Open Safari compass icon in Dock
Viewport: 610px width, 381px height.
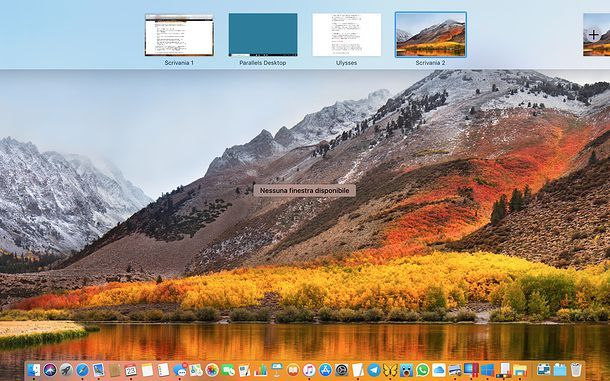(x=82, y=370)
